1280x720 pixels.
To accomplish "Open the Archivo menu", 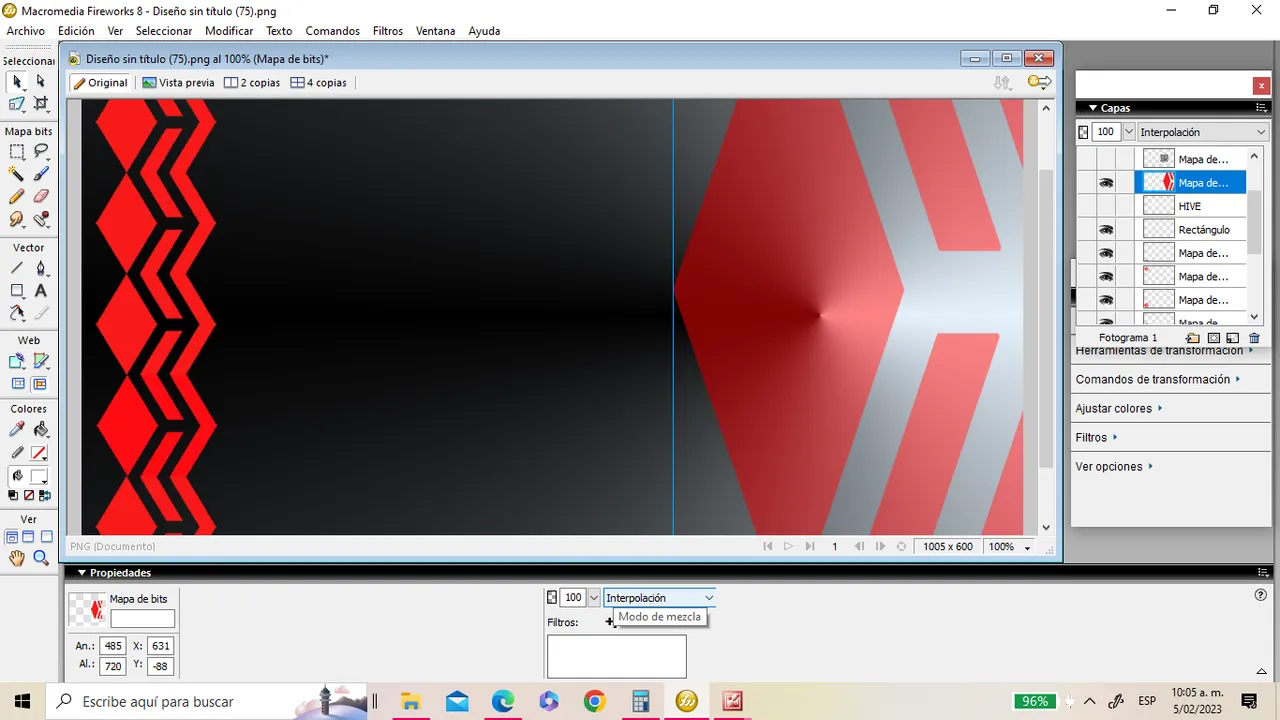I will pyautogui.click(x=26, y=31).
